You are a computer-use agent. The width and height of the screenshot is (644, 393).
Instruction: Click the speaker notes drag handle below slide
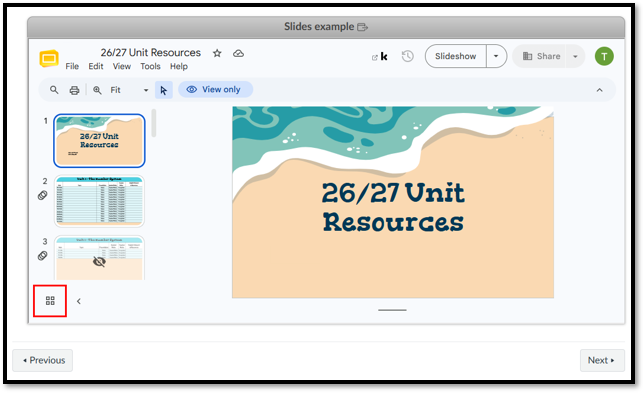[392, 310]
